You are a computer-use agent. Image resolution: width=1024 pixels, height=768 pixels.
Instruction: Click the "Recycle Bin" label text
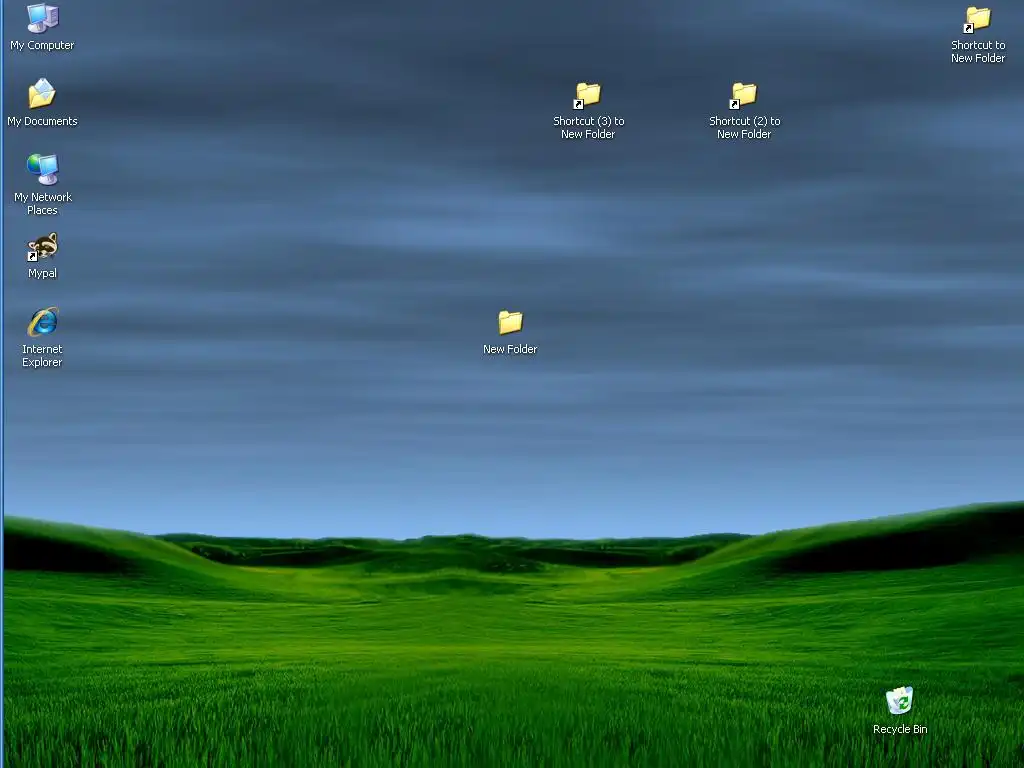coord(900,729)
